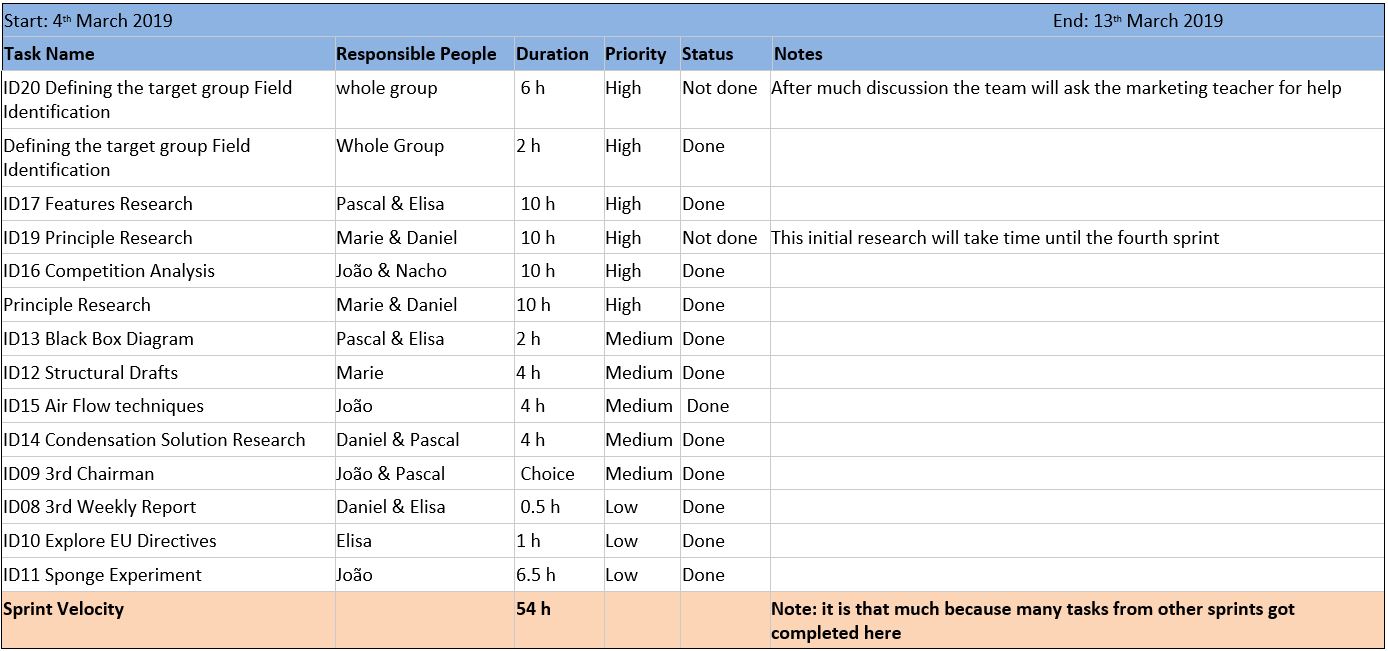Select the ID15 Air Flow techniques cell
Screen dimensions: 1388x651
click(103, 406)
